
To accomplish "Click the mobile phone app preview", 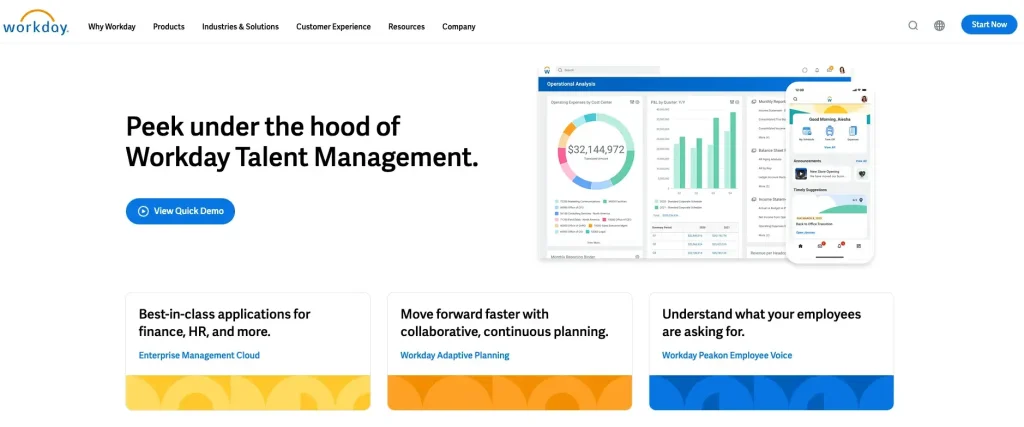I will (x=830, y=172).
